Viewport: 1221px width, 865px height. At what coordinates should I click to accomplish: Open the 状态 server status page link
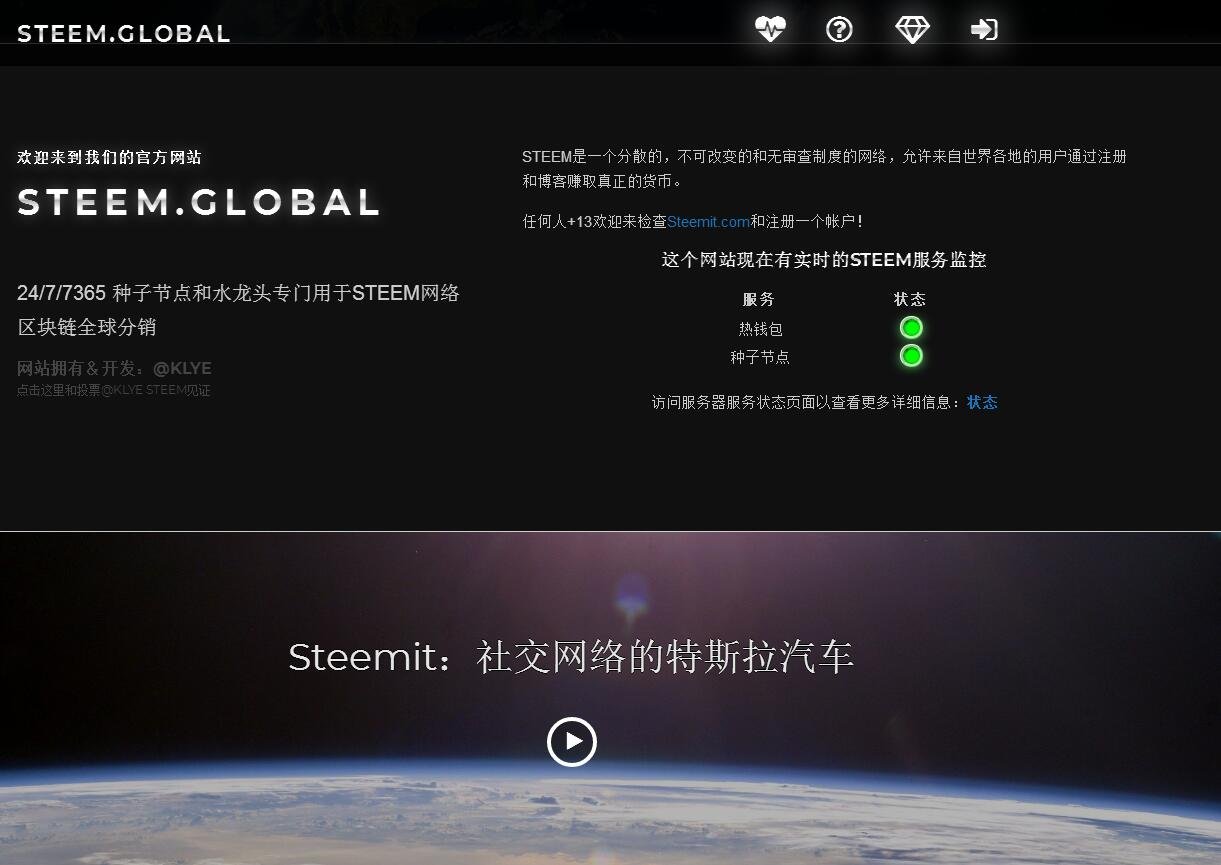coord(982,402)
